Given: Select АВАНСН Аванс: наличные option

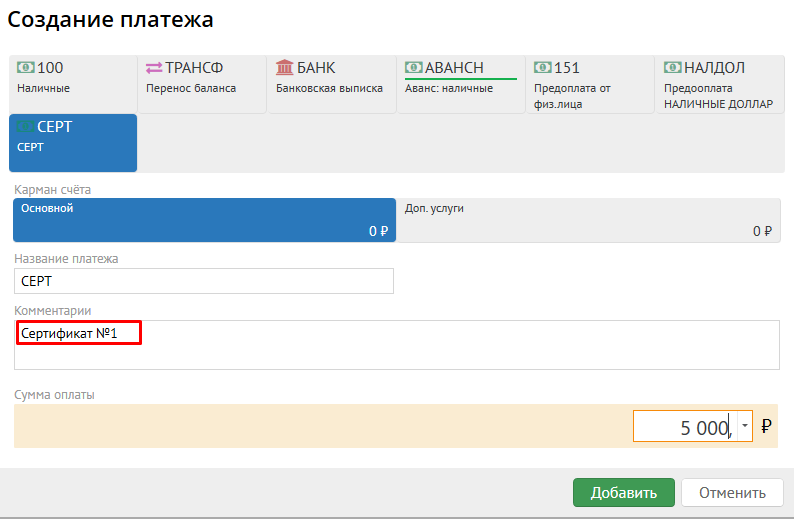Looking at the screenshot, I should point(461,84).
